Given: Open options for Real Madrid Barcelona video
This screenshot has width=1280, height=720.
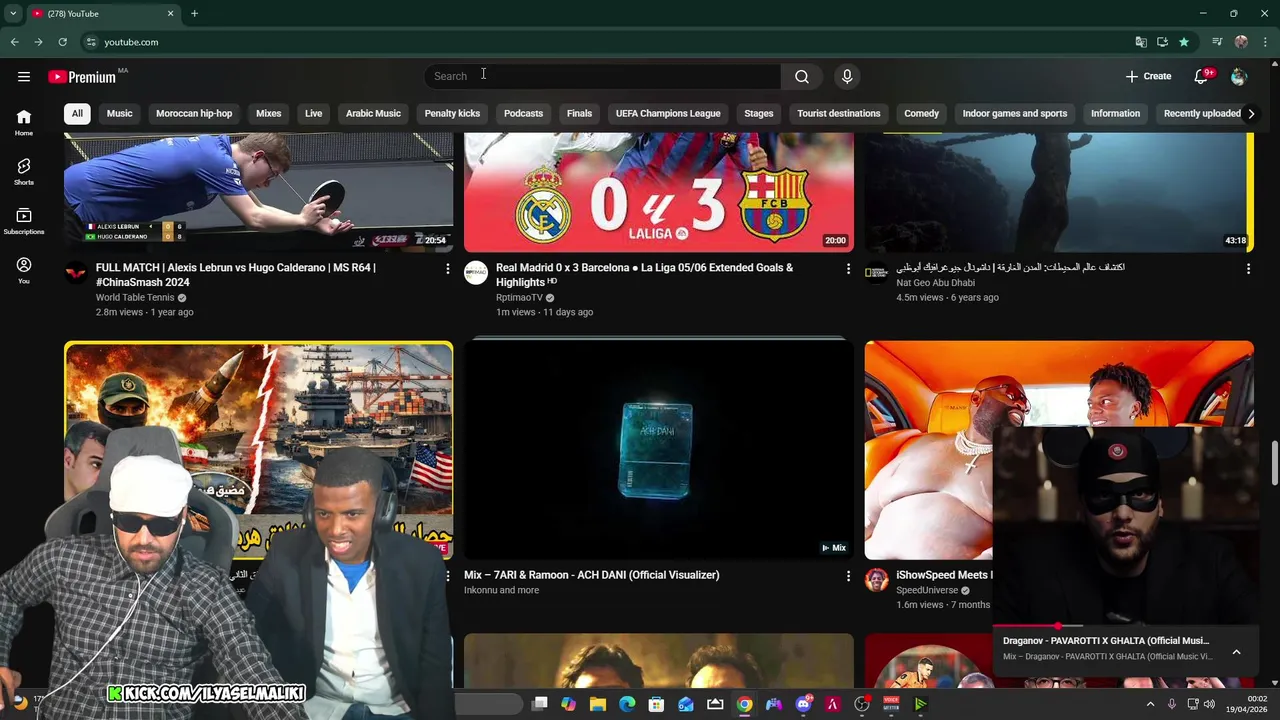Looking at the screenshot, I should coord(848,268).
